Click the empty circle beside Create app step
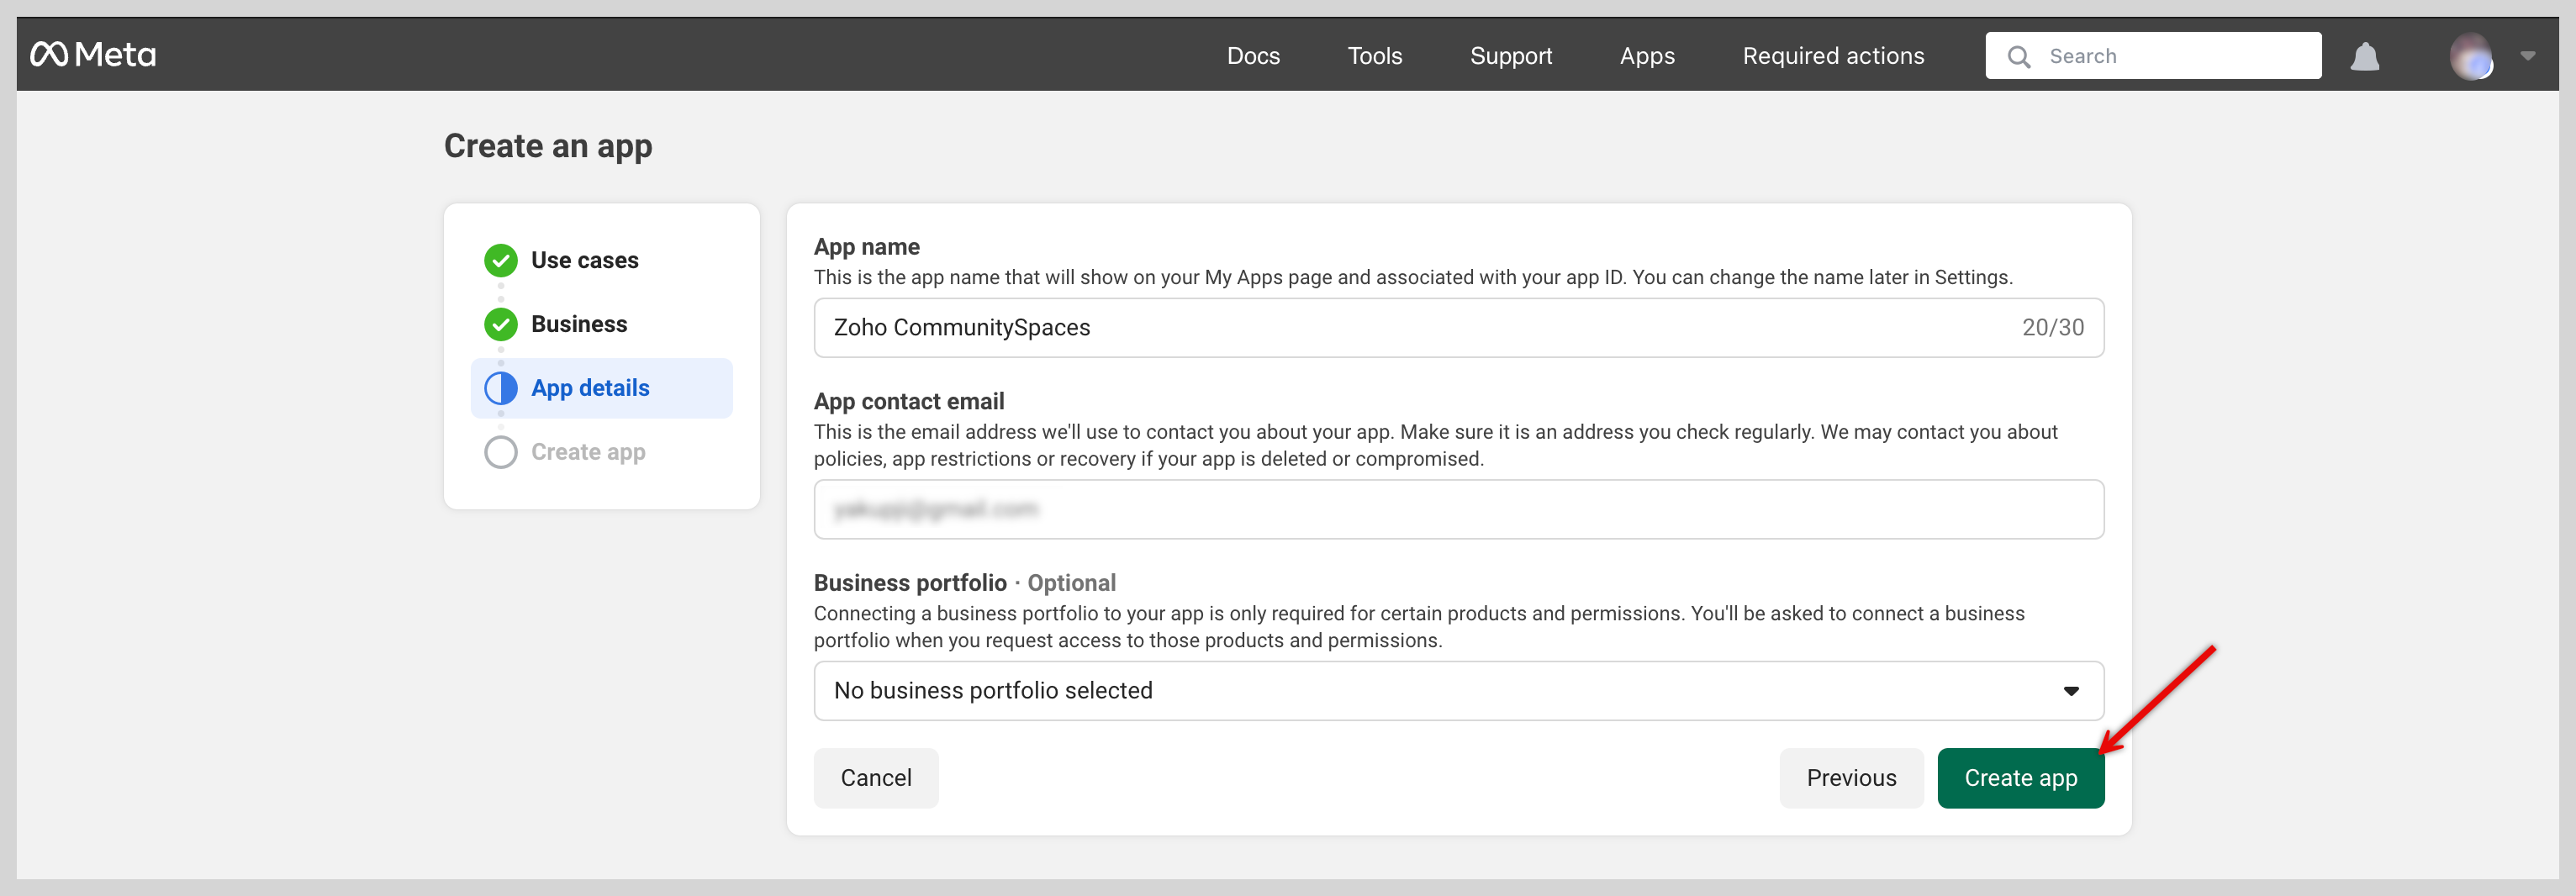Screen dimensions: 2576x896 501,452
